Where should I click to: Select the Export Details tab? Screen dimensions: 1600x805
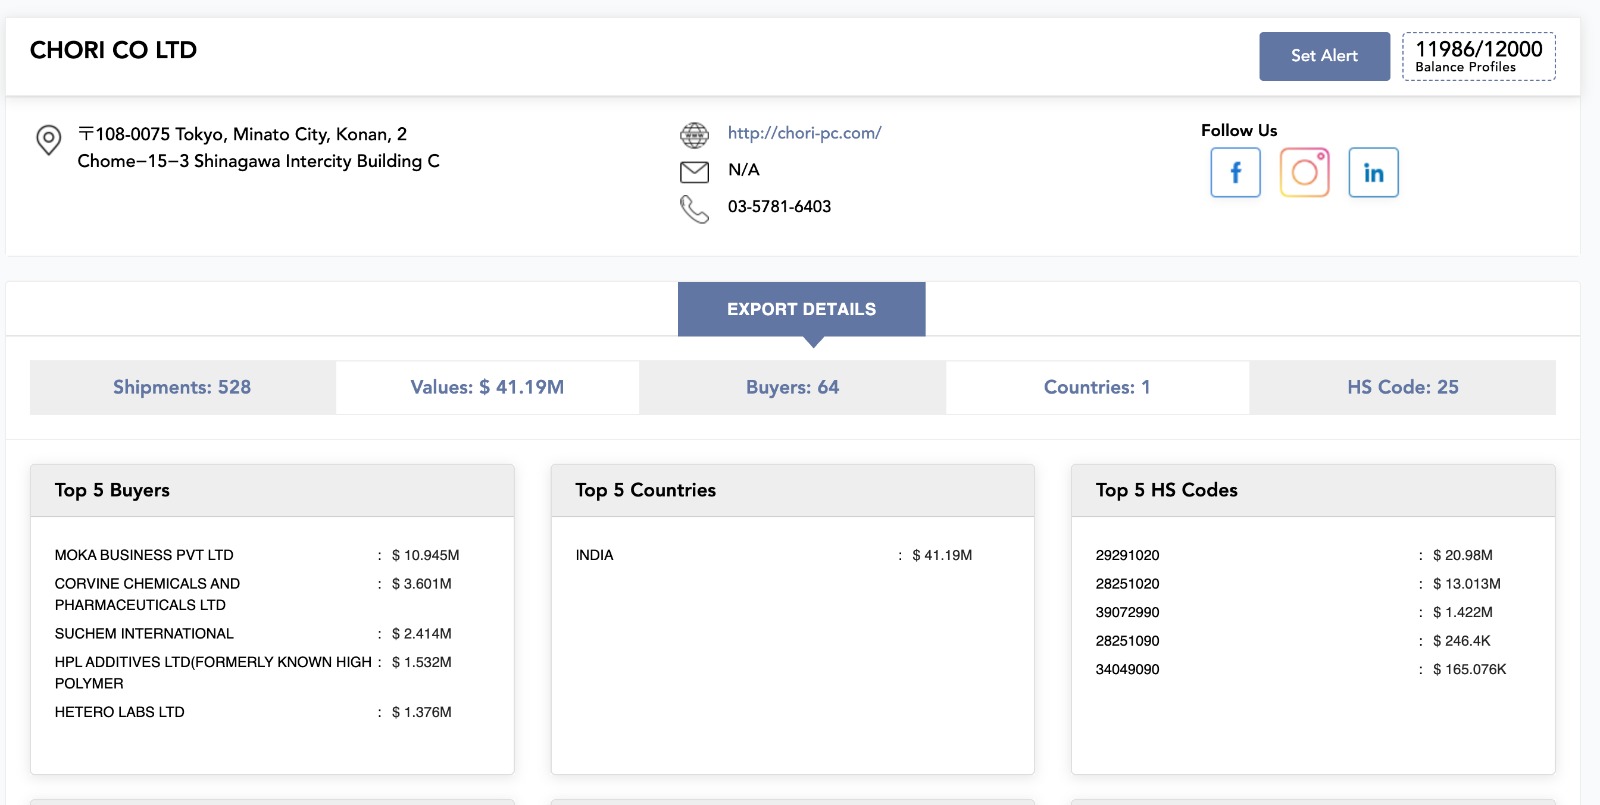coord(801,309)
